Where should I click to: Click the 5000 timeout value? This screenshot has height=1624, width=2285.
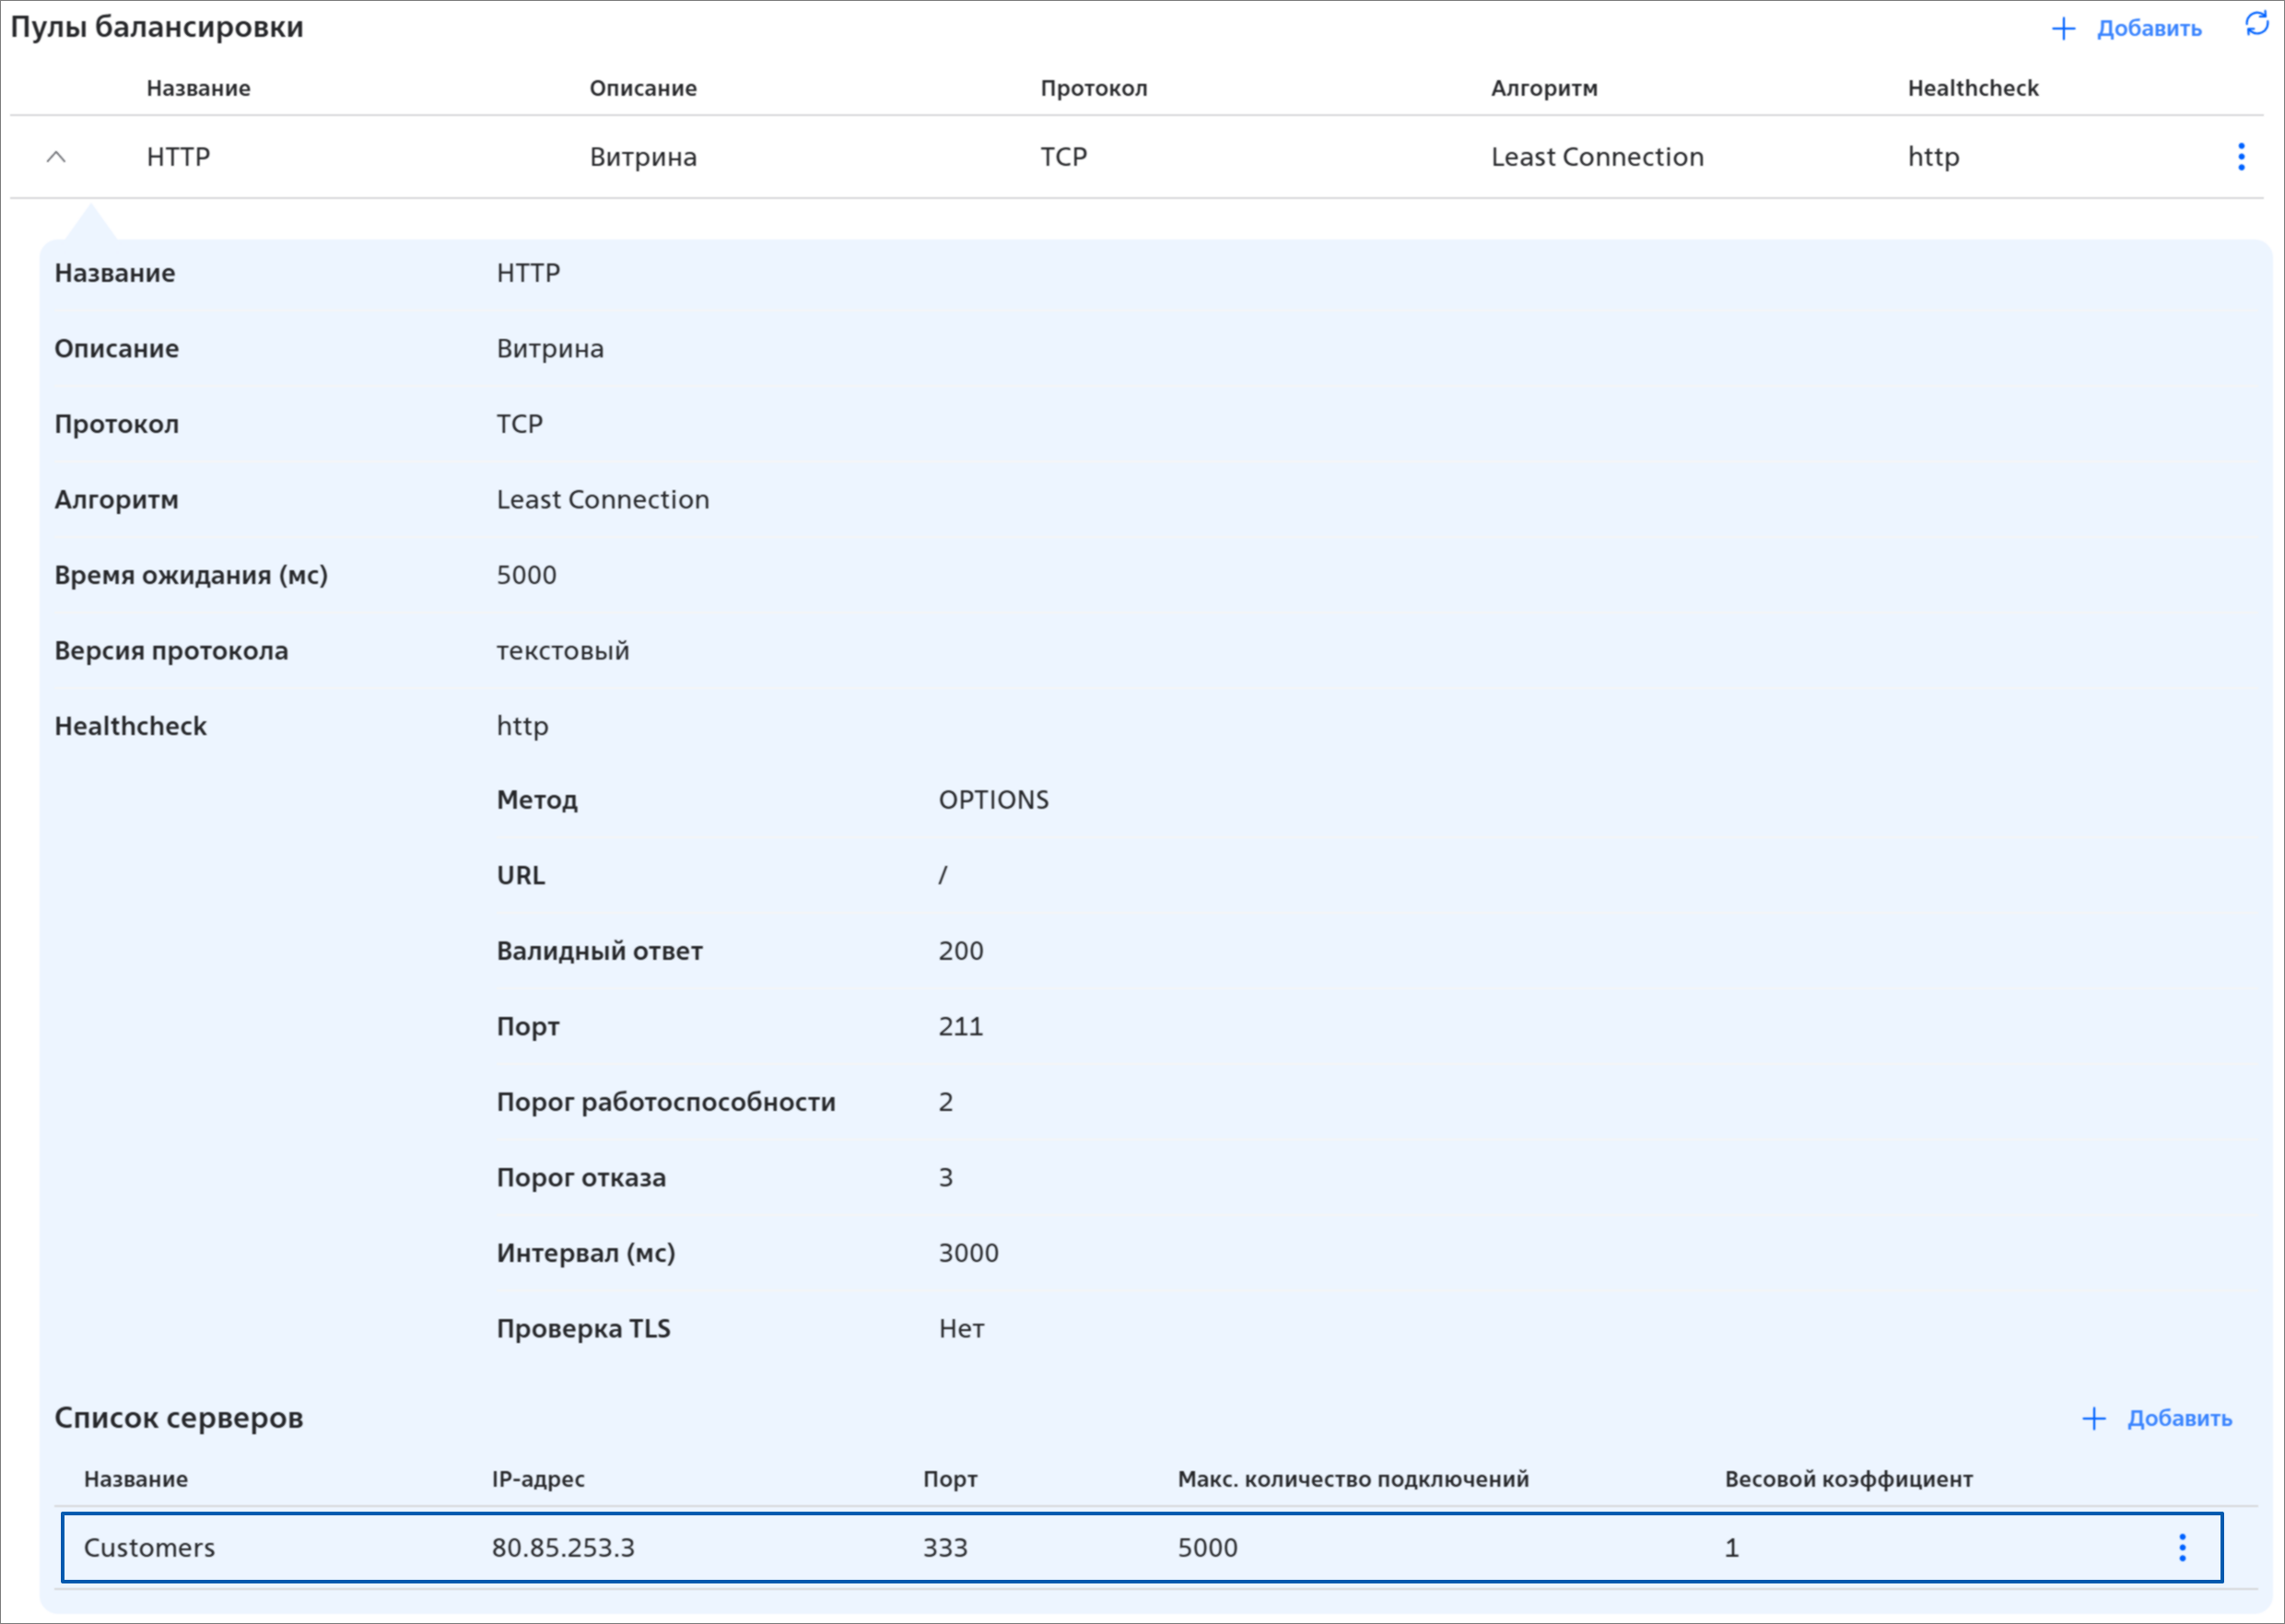click(527, 575)
